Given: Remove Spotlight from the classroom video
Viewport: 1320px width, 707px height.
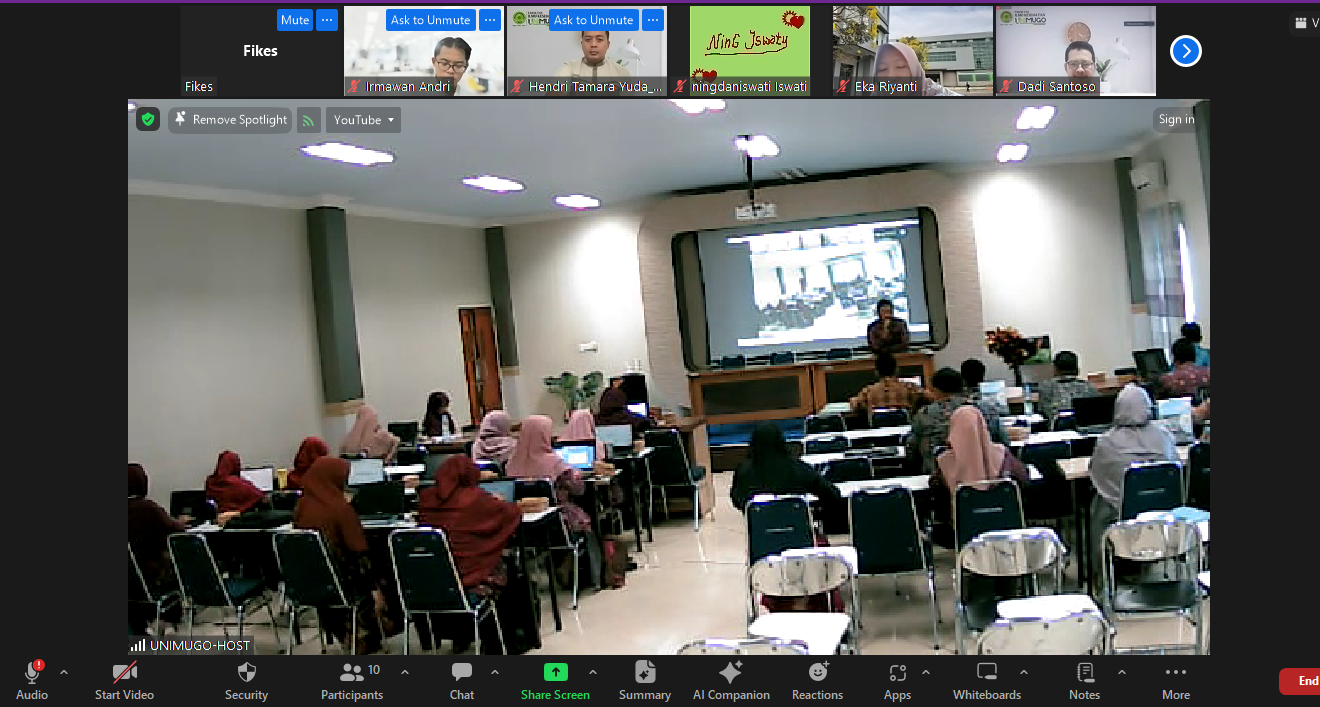Looking at the screenshot, I should click(x=230, y=119).
